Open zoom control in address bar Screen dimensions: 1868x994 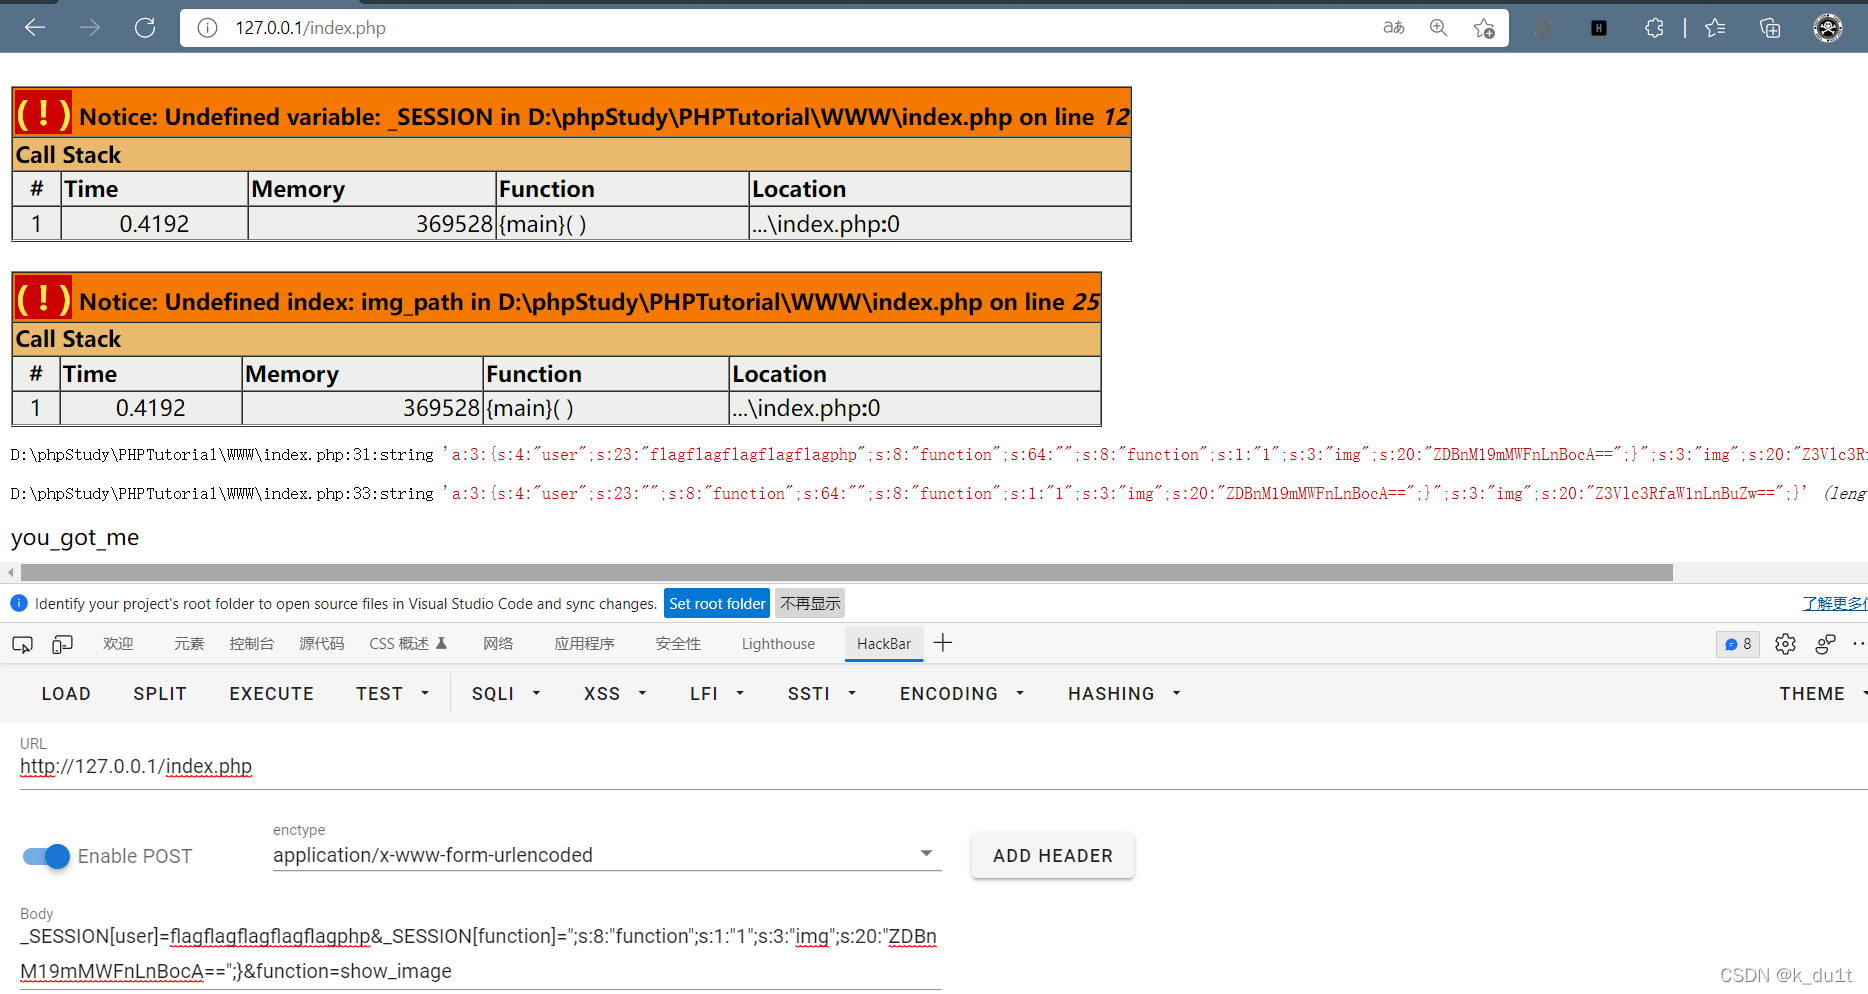1438,28
